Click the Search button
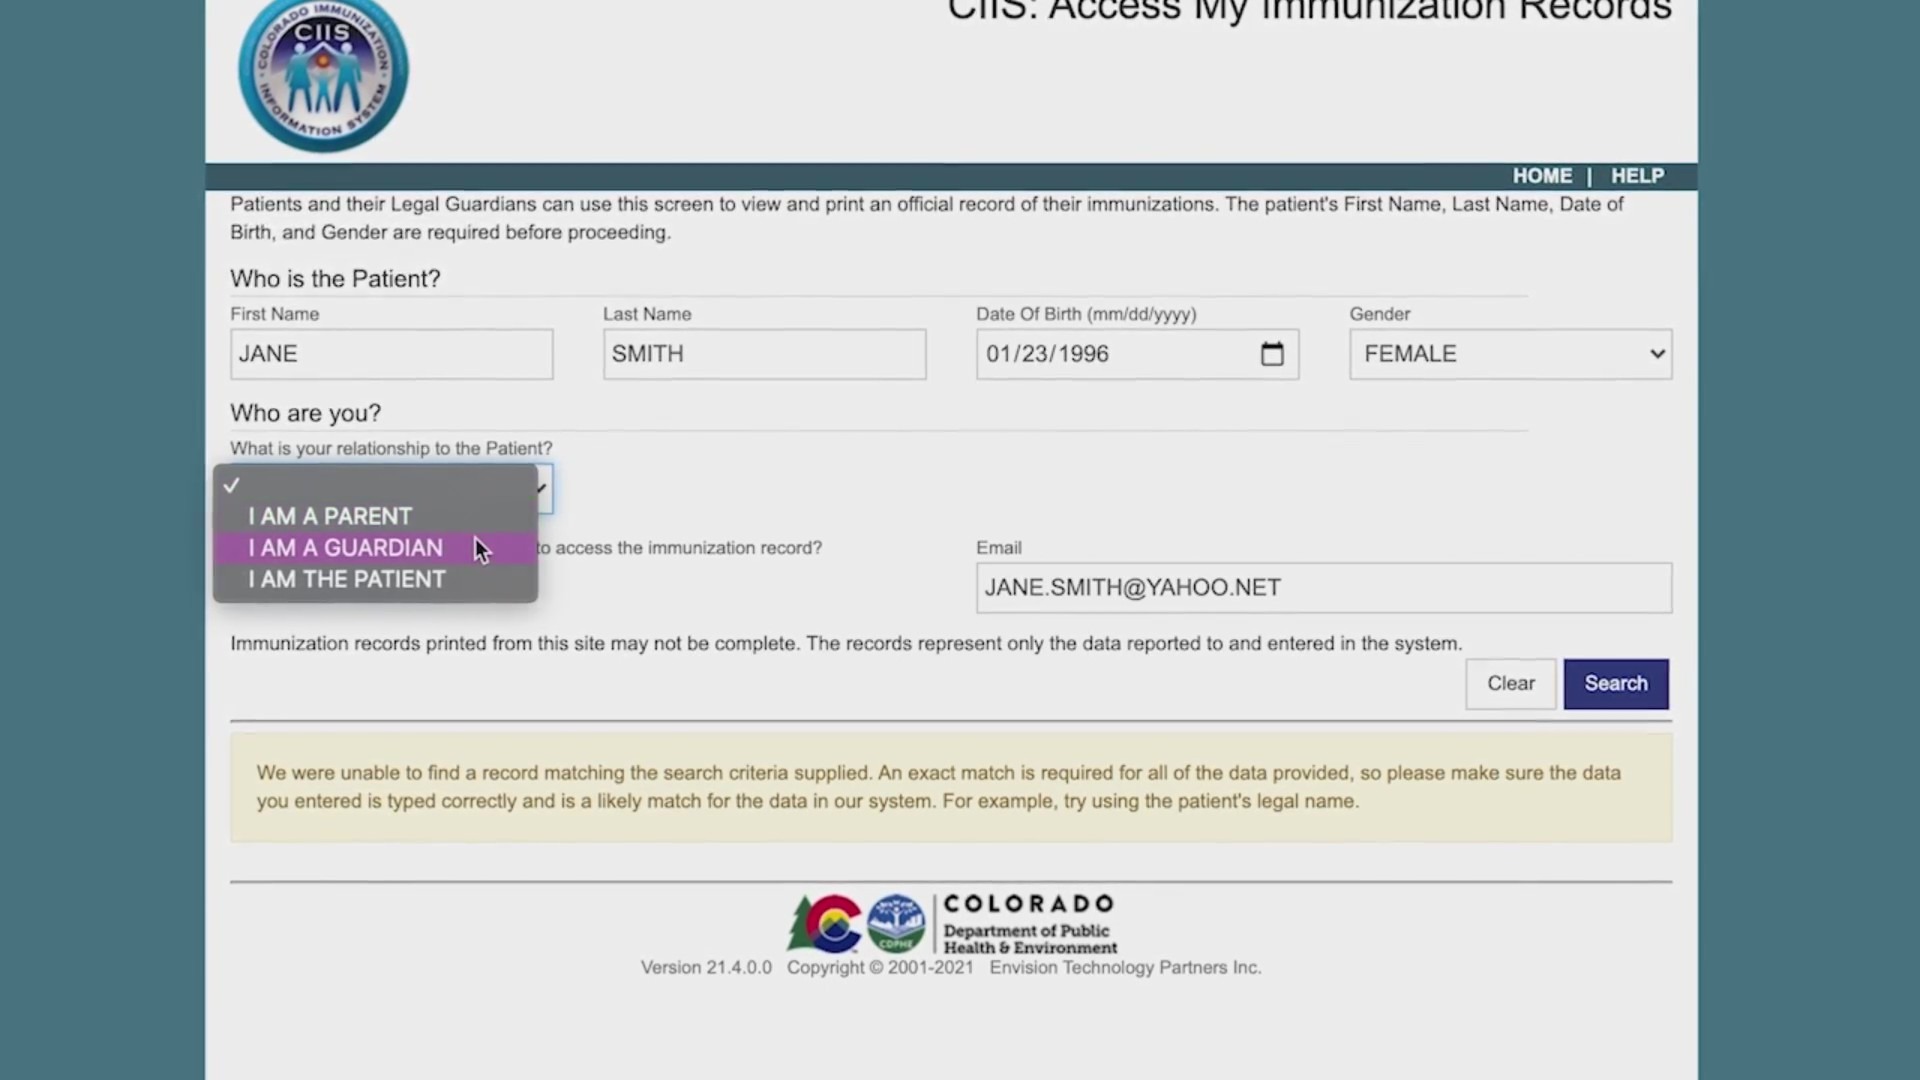This screenshot has height=1080, width=1920. 1615,682
